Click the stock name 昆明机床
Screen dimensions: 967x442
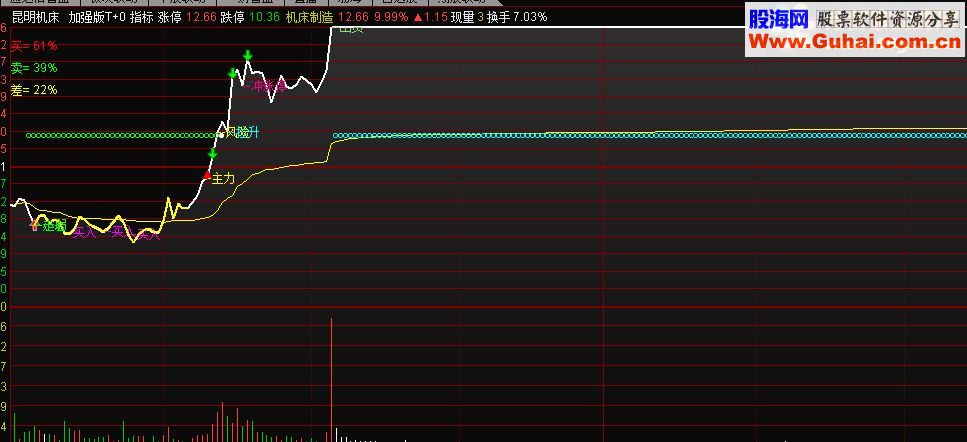tap(35, 17)
